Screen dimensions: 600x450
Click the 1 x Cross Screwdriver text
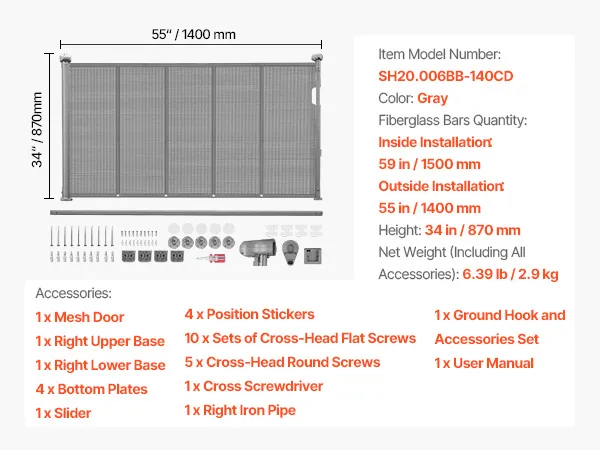pyautogui.click(x=251, y=385)
